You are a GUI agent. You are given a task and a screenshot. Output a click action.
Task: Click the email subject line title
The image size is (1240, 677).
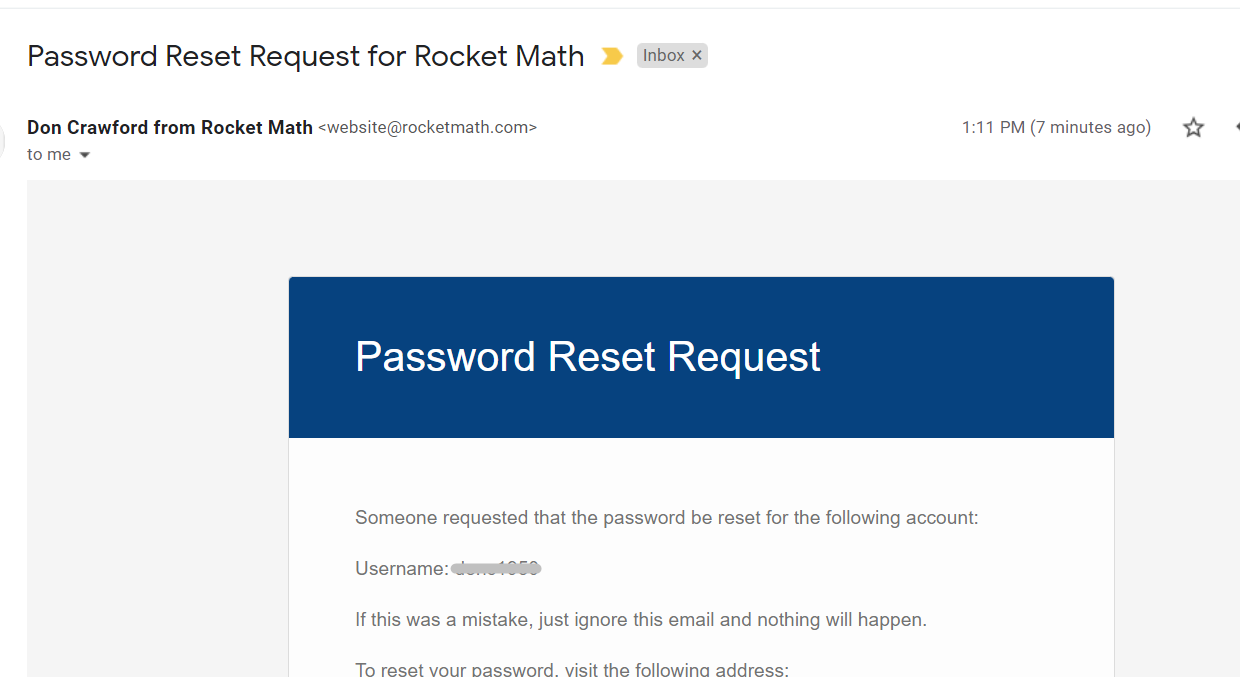(305, 56)
